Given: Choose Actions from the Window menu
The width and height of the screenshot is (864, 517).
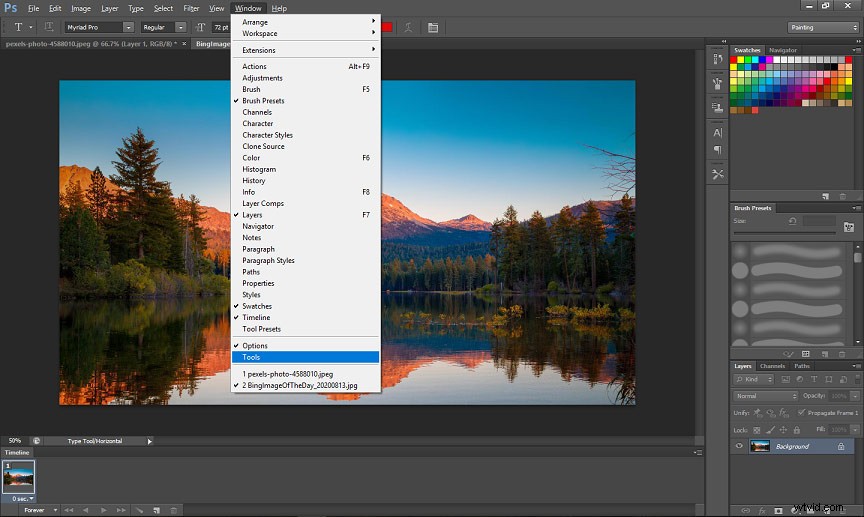Looking at the screenshot, I should tap(305, 66).
